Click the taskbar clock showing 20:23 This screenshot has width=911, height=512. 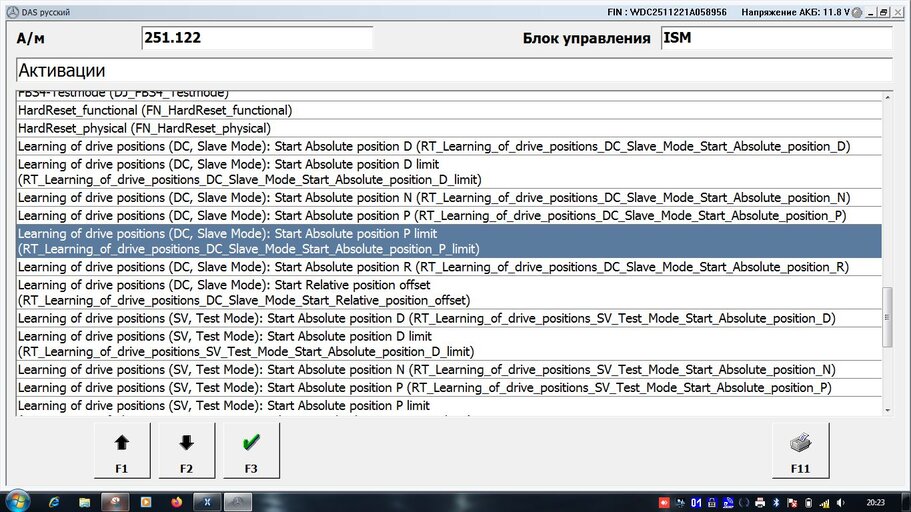coord(876,503)
